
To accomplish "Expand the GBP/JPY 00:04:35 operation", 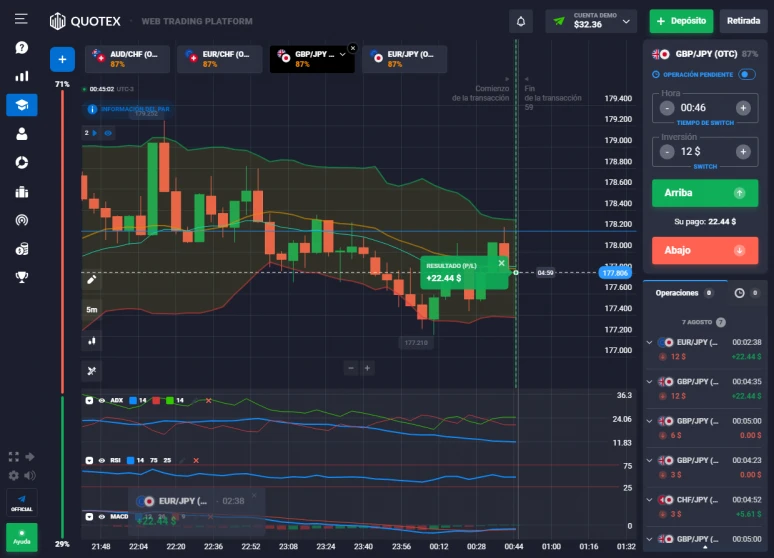I will [649, 381].
